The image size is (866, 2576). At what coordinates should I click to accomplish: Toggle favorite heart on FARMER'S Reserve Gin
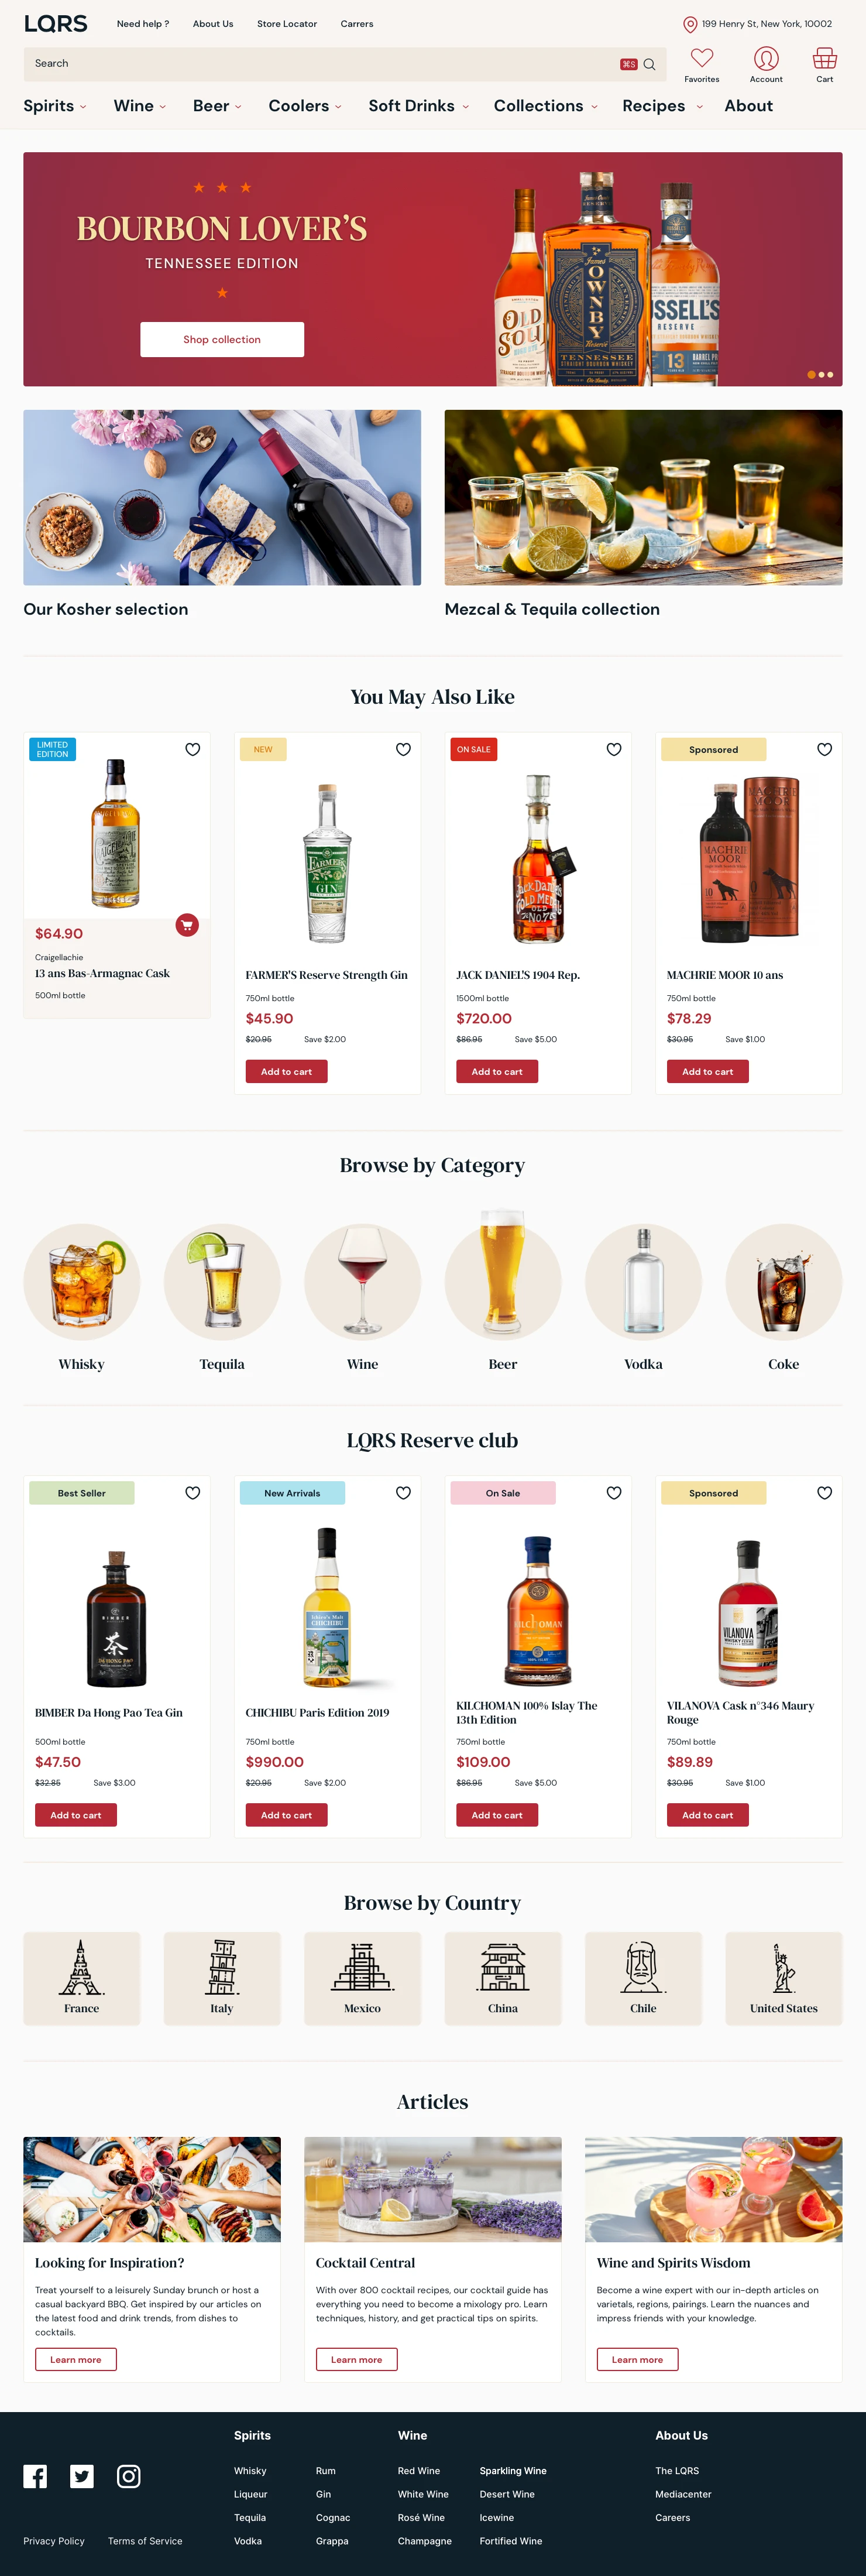[x=403, y=749]
